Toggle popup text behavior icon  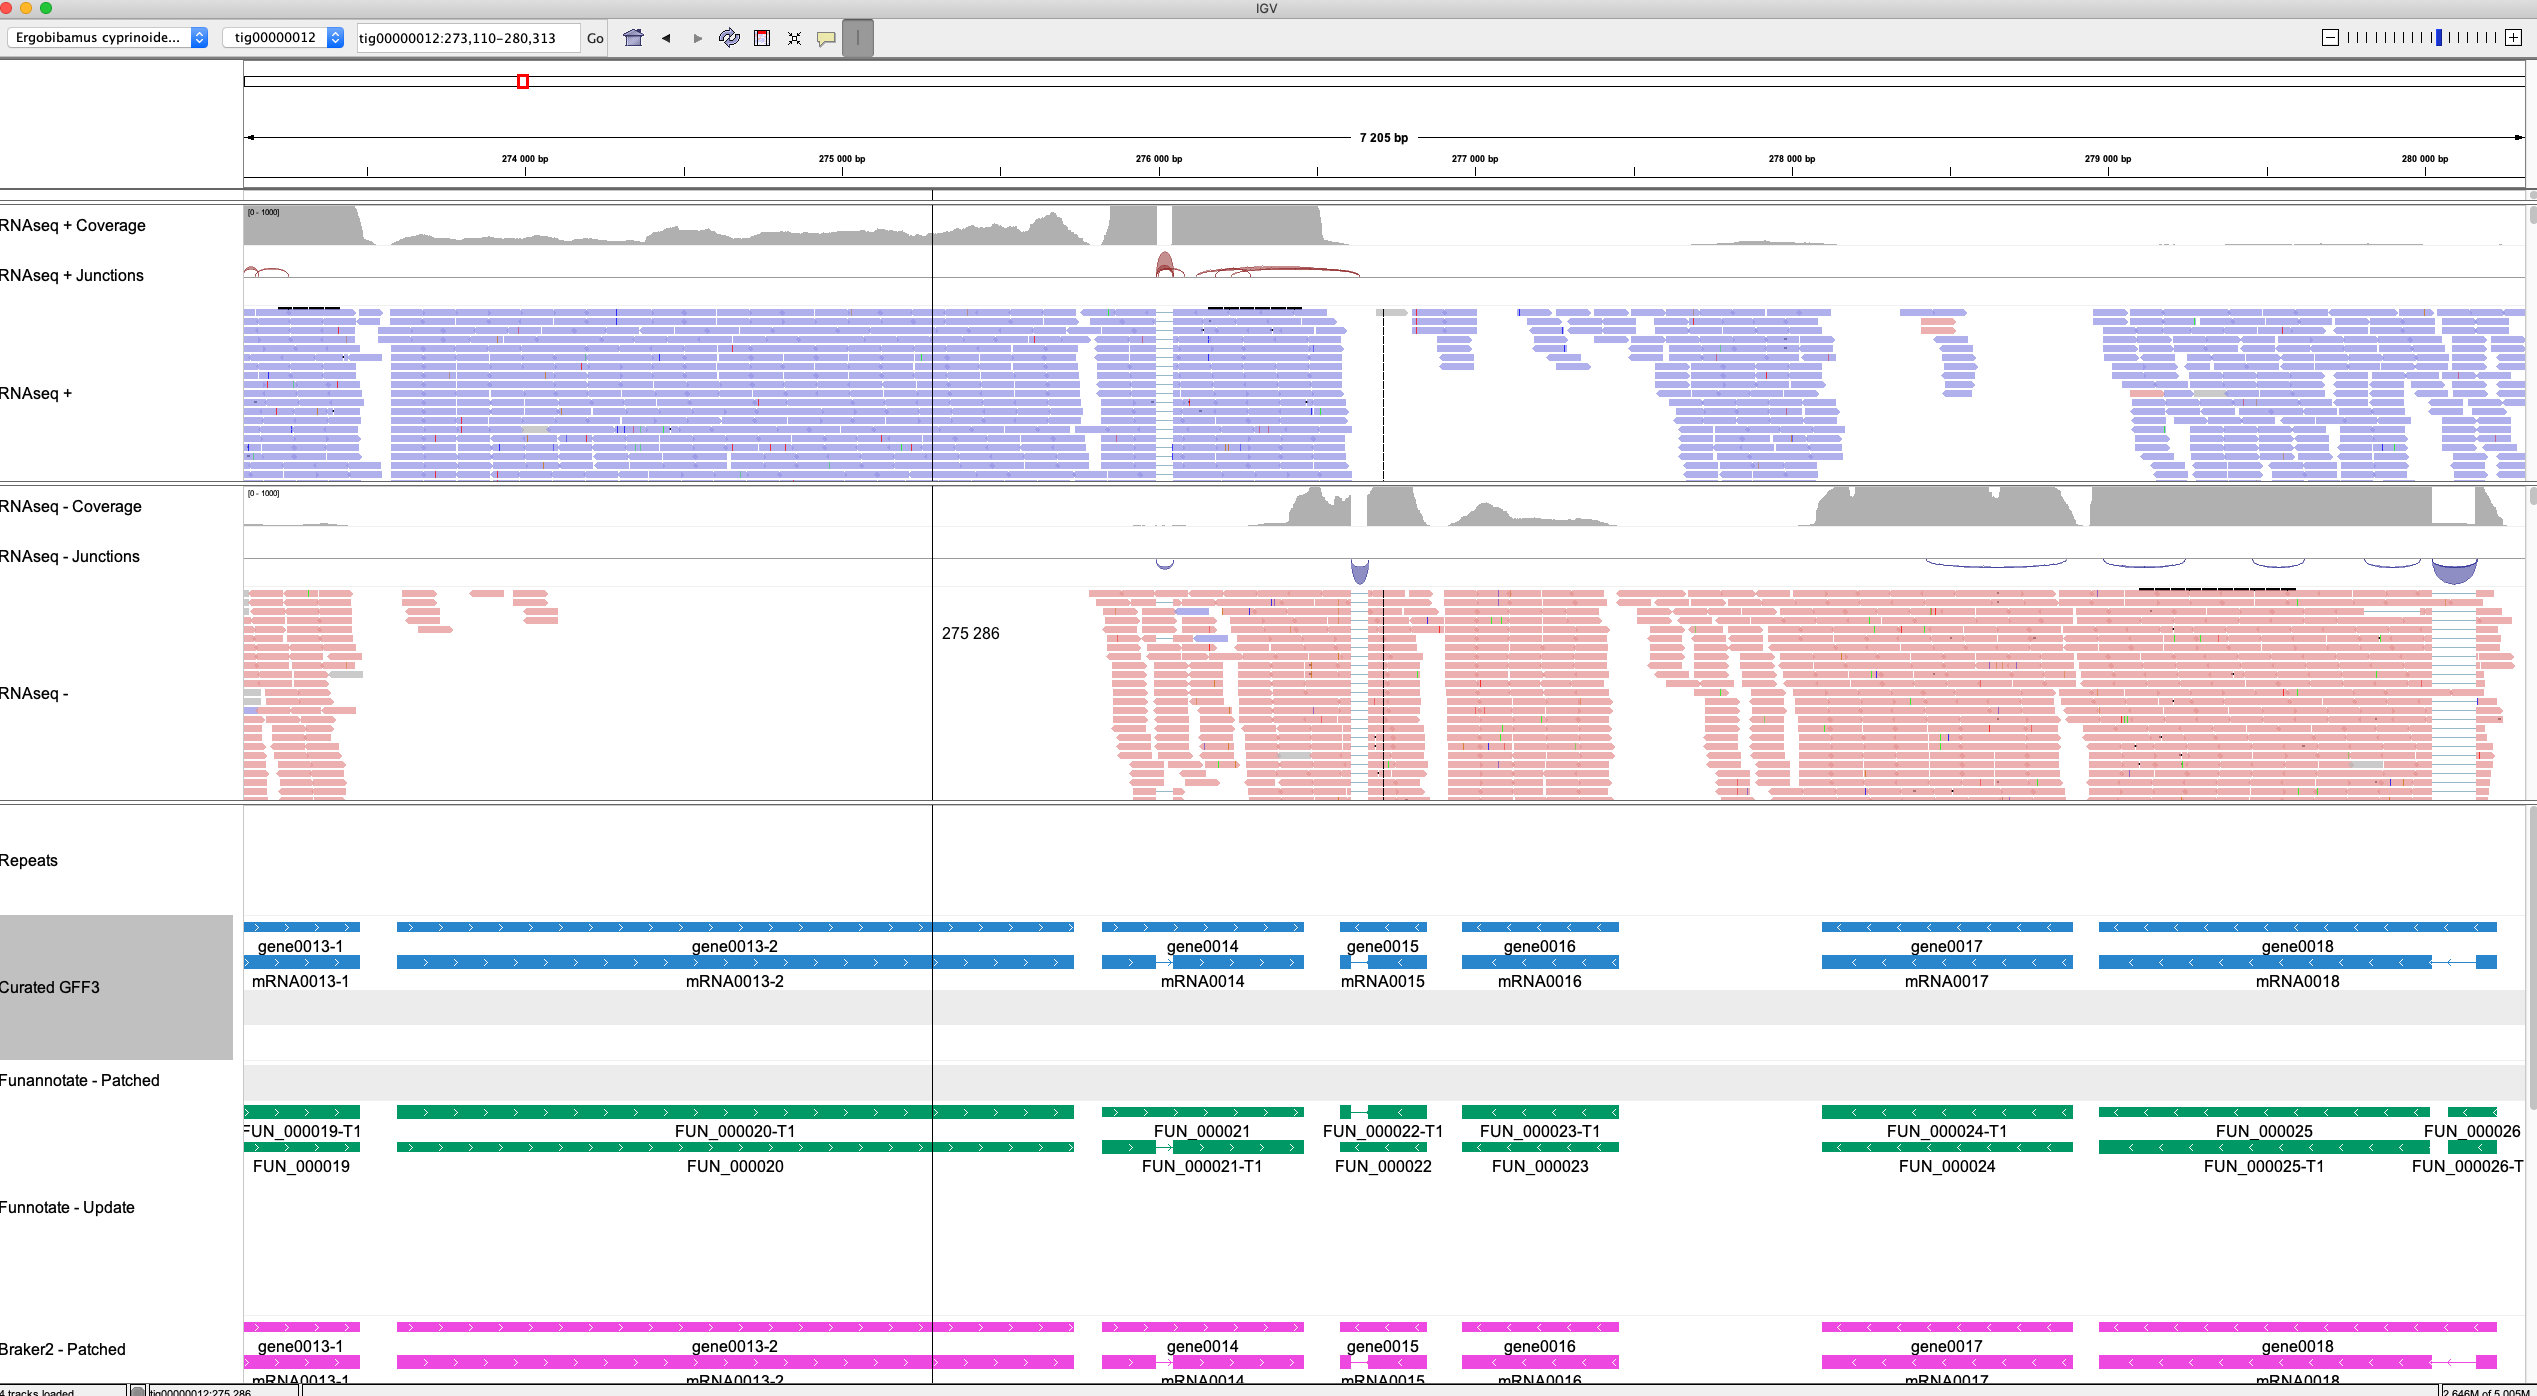coord(826,38)
